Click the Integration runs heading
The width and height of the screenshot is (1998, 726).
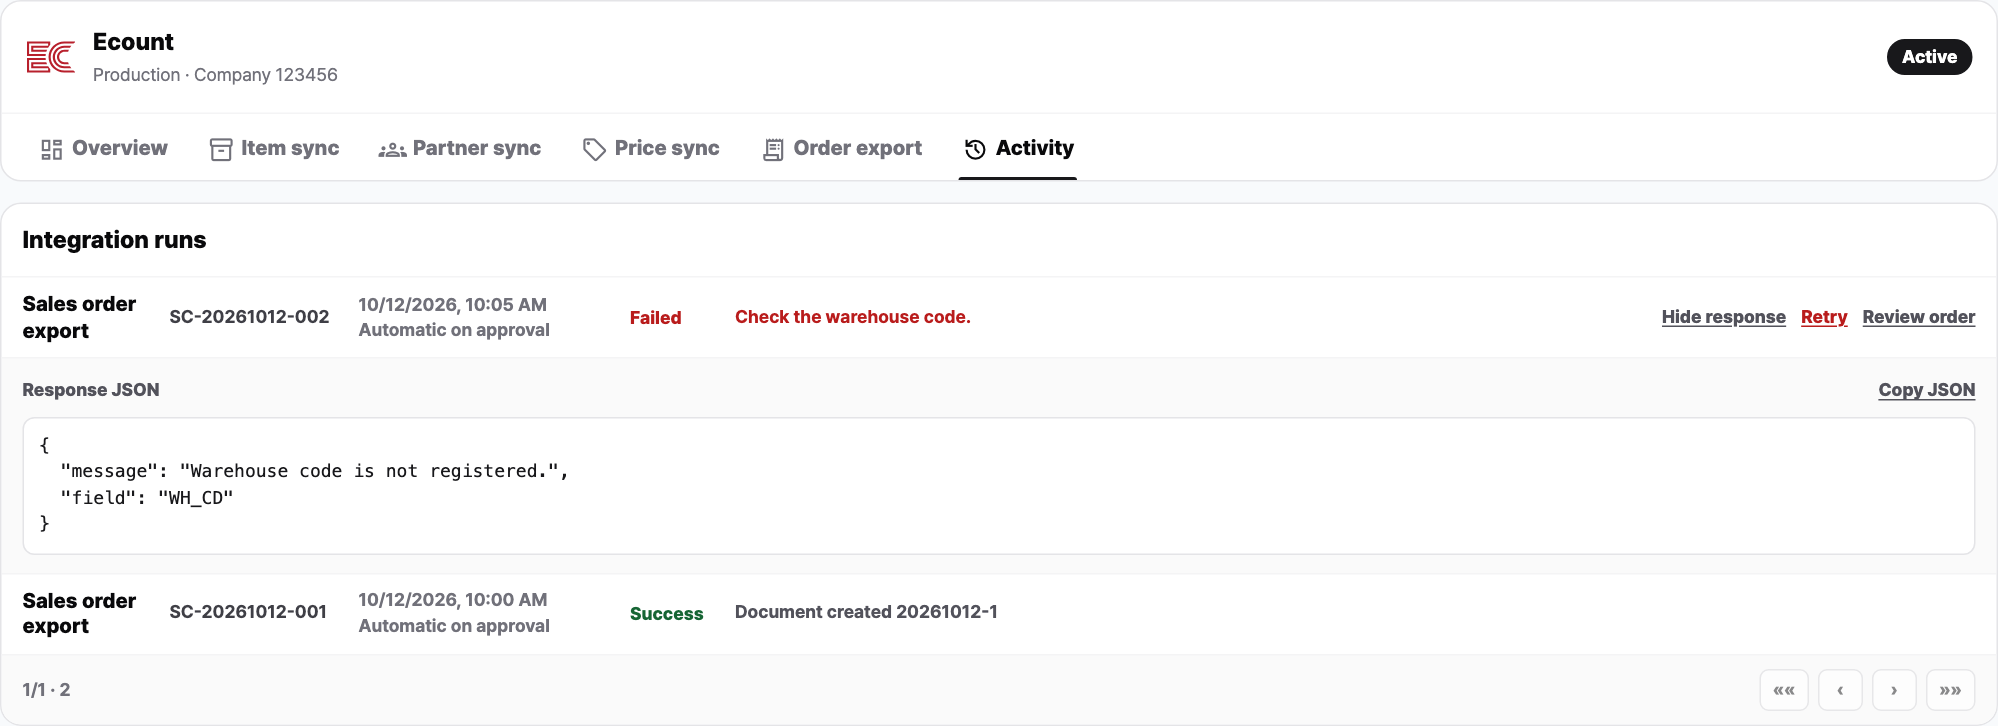[x=114, y=240]
